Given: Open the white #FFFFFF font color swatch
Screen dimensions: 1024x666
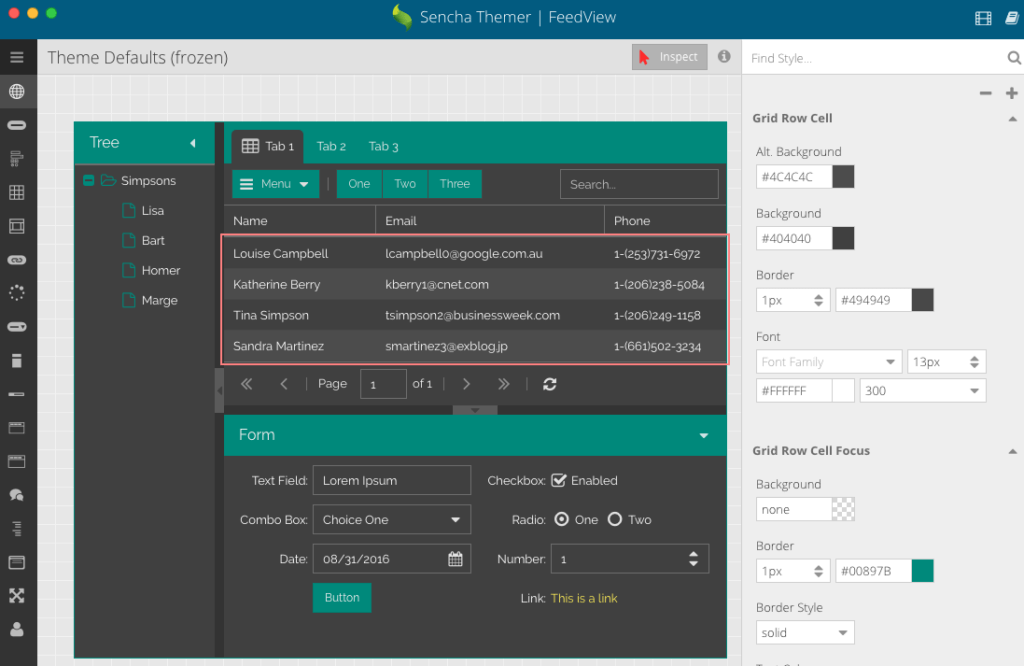Looking at the screenshot, I should tap(843, 391).
